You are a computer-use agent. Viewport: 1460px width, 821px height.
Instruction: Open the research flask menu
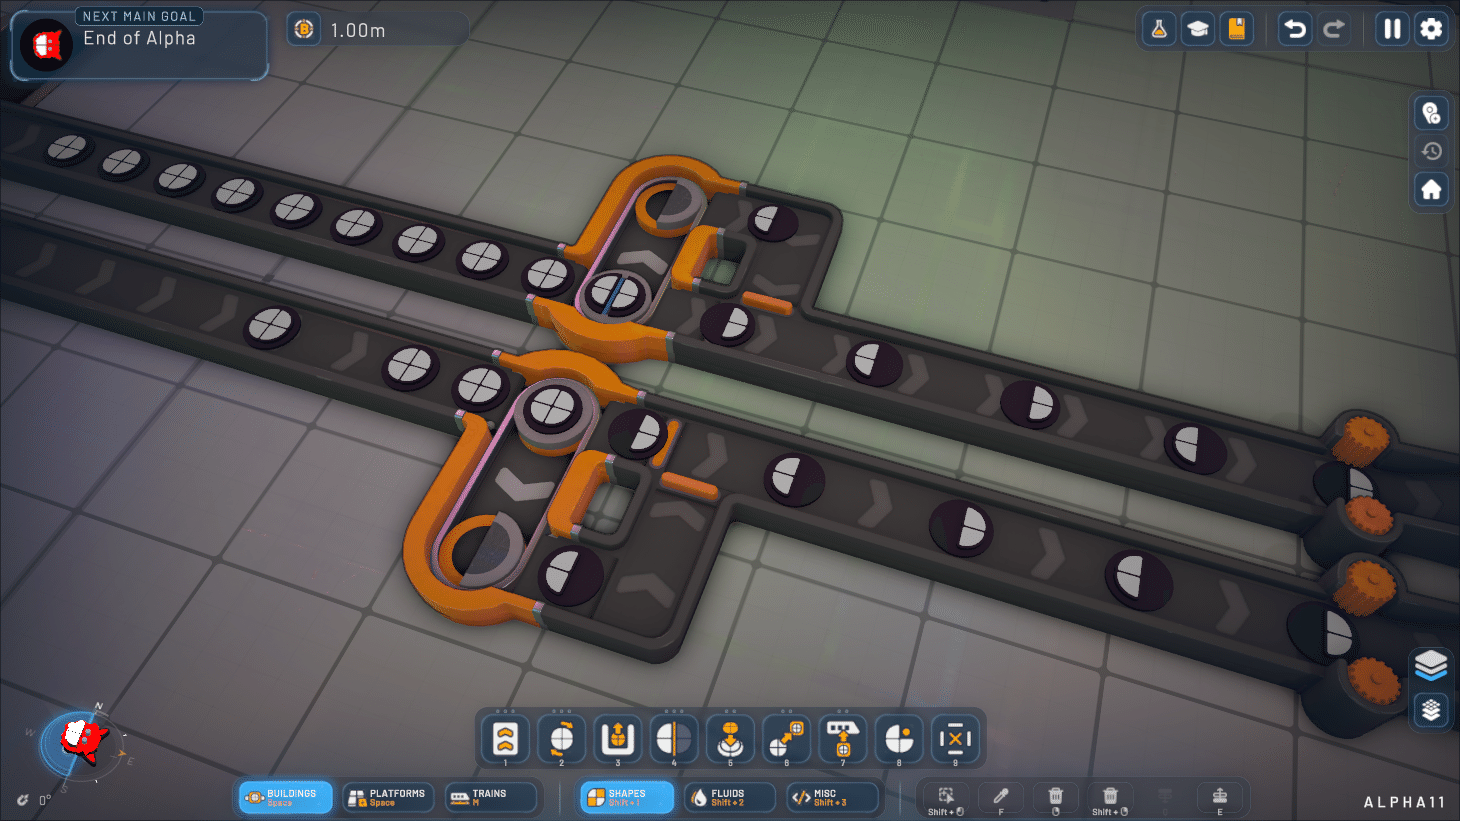tap(1159, 29)
